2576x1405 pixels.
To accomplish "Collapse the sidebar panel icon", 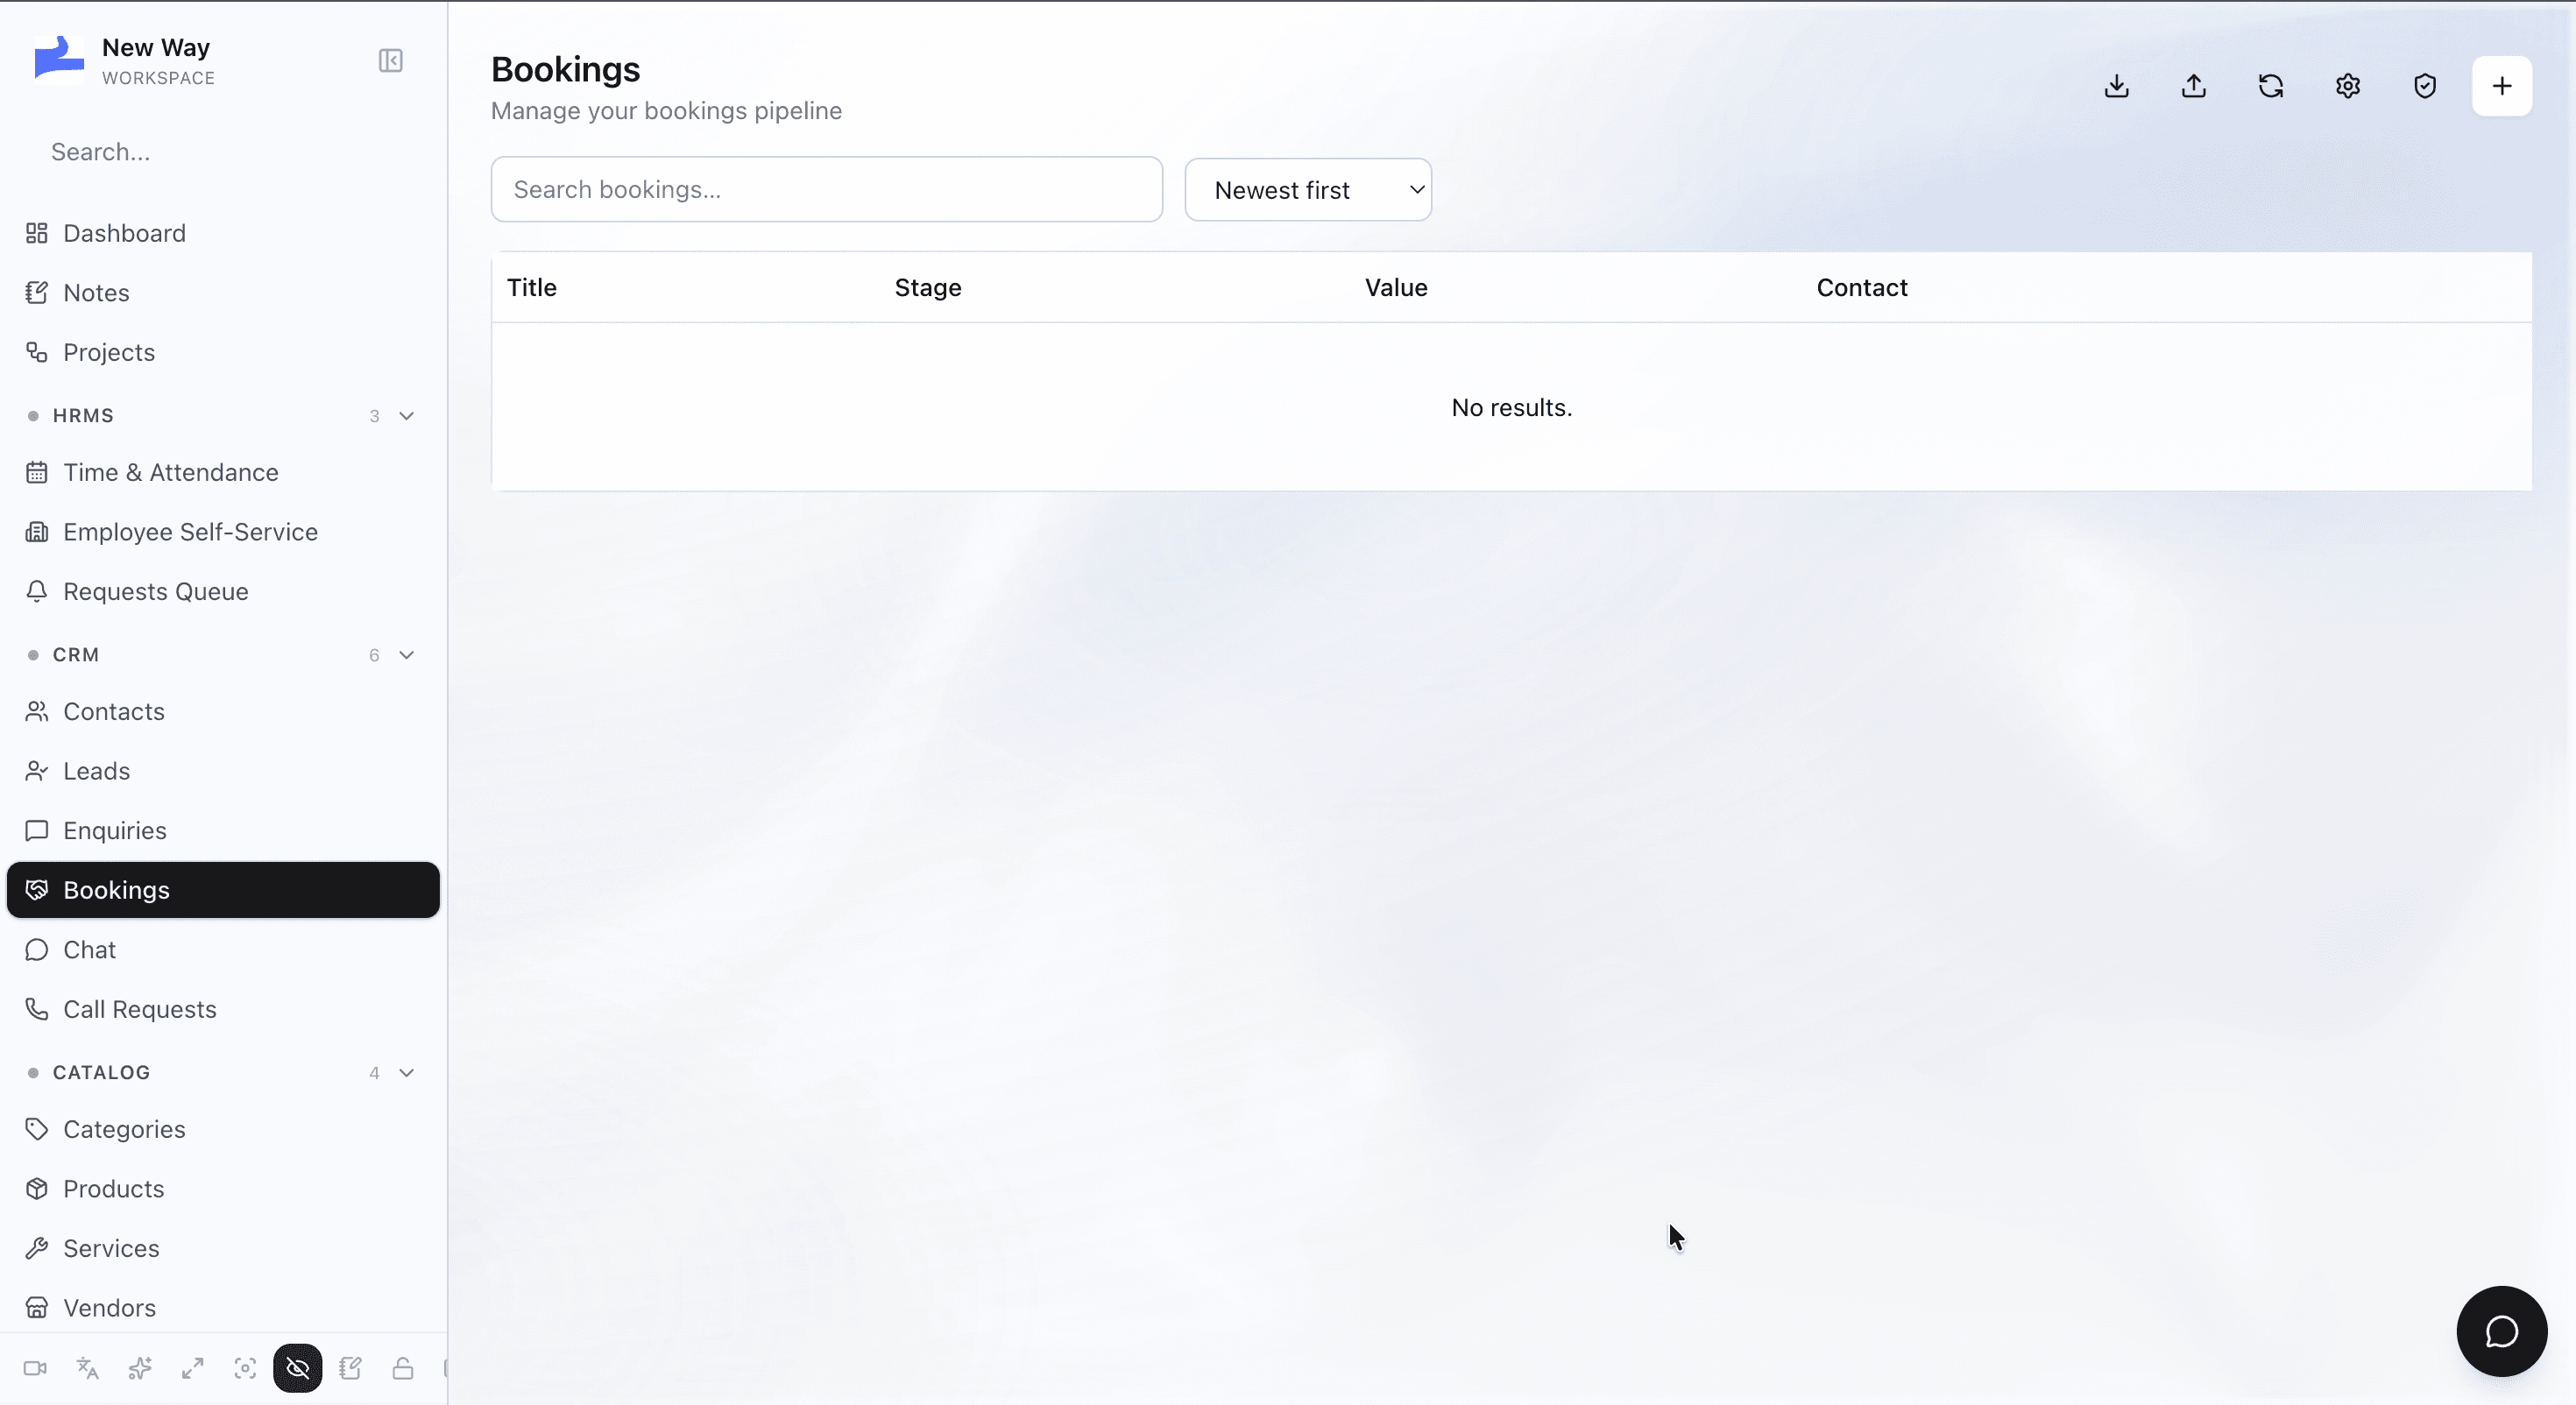I will [x=390, y=61].
